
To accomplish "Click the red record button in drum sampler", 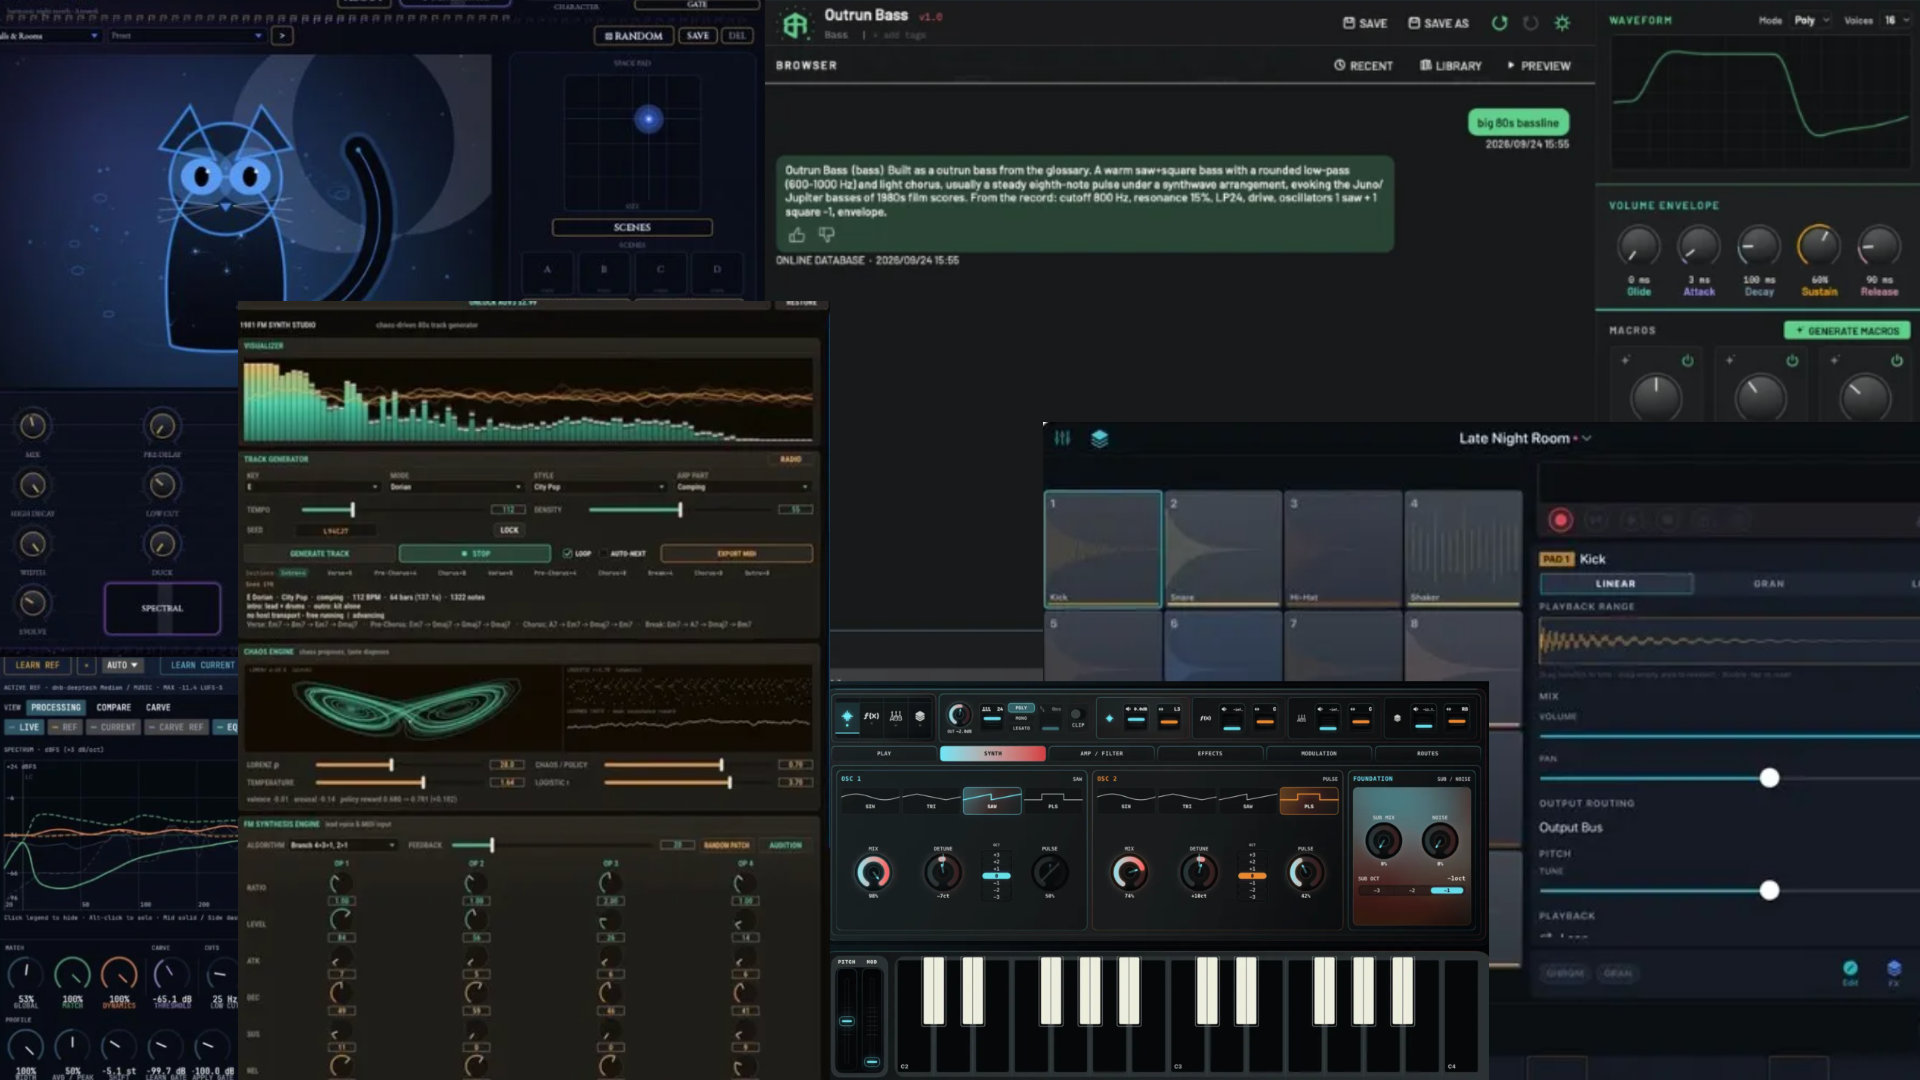I will click(x=1560, y=520).
